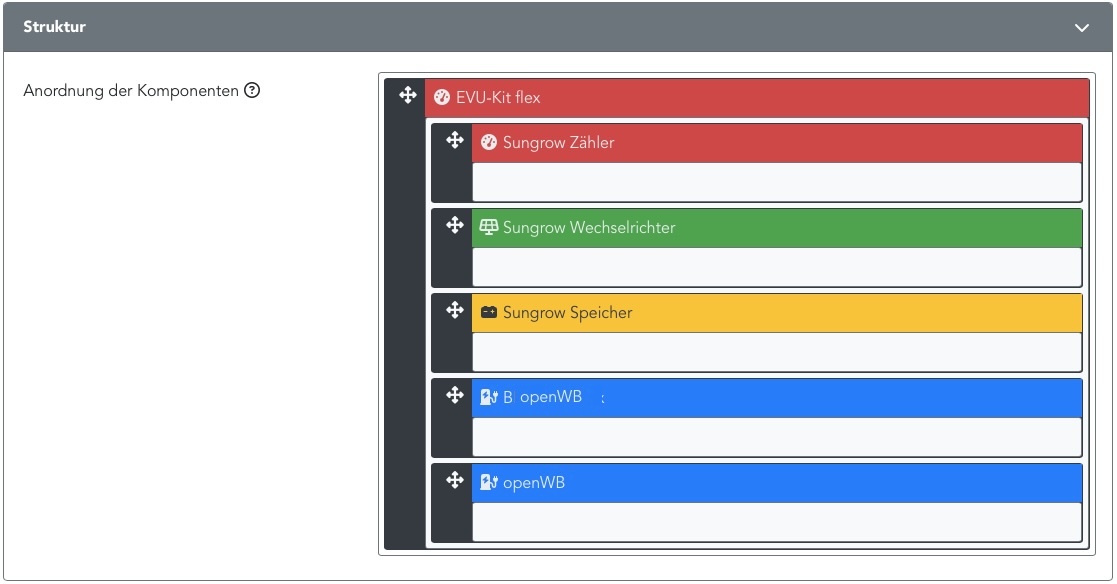Grab the move handle of Sungrow Speicher
The height and width of the screenshot is (584, 1117).
point(454,311)
